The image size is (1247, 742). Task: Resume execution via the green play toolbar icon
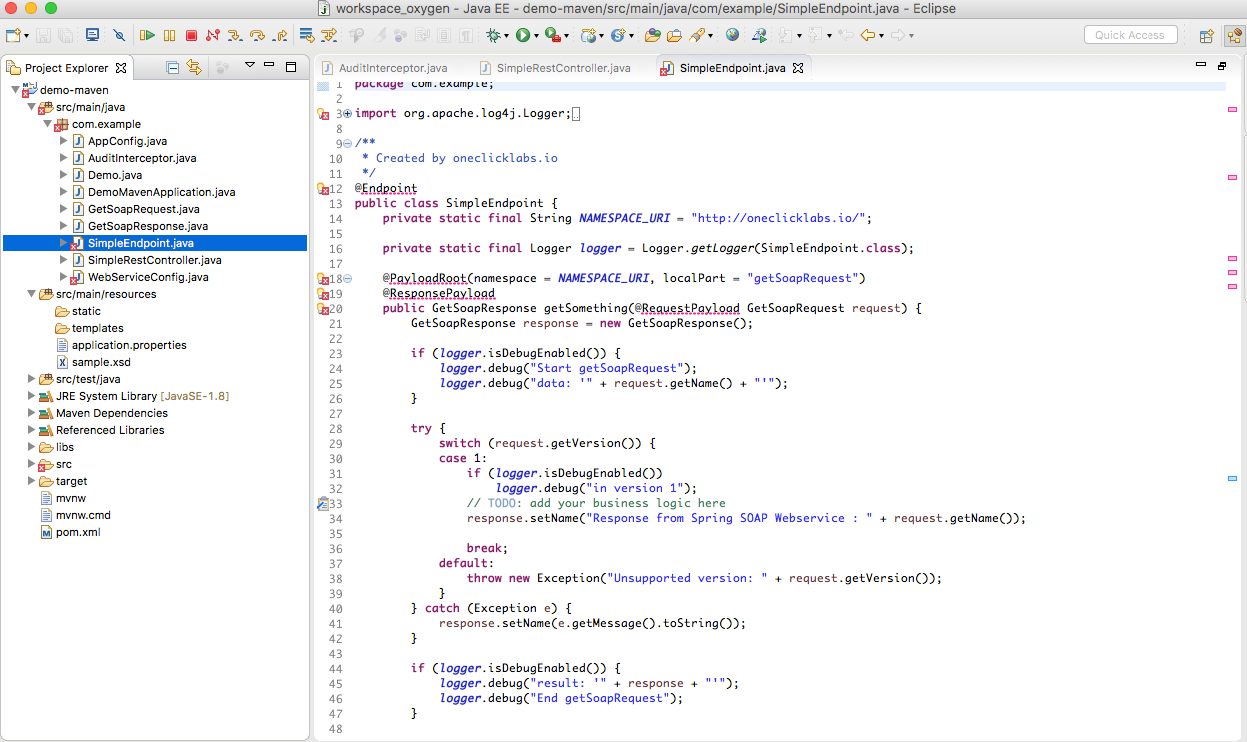148,35
